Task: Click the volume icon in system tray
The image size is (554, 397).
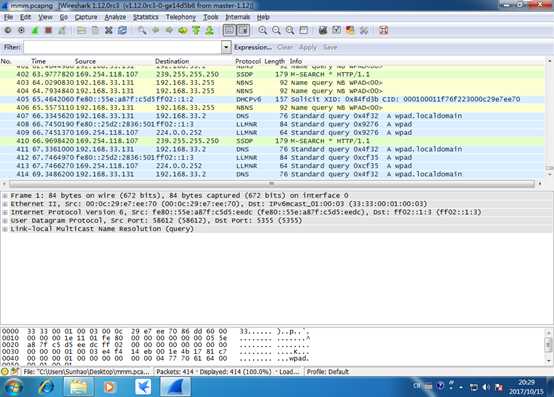Action: tap(486, 387)
